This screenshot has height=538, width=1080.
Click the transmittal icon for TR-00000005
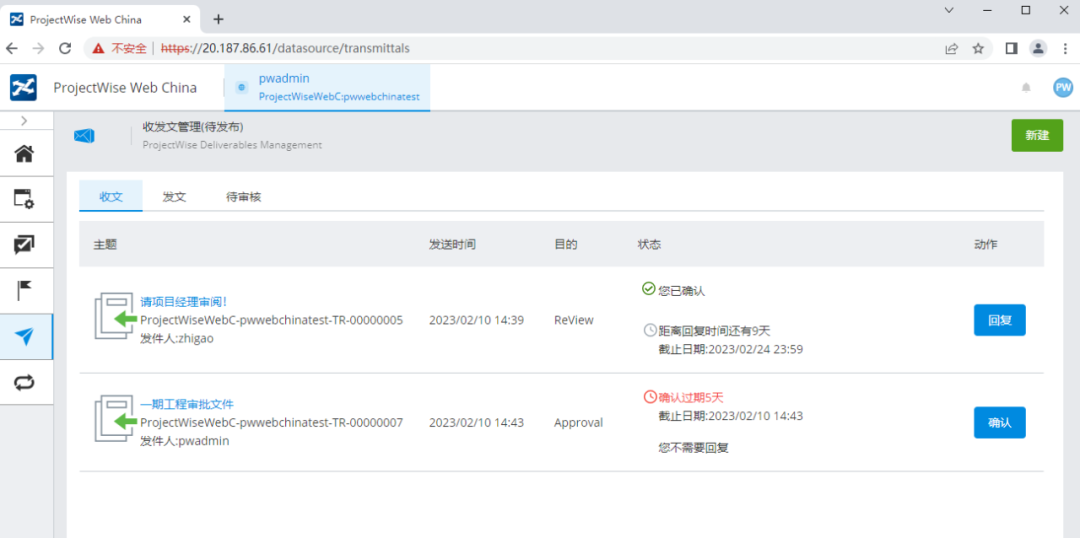coord(115,316)
